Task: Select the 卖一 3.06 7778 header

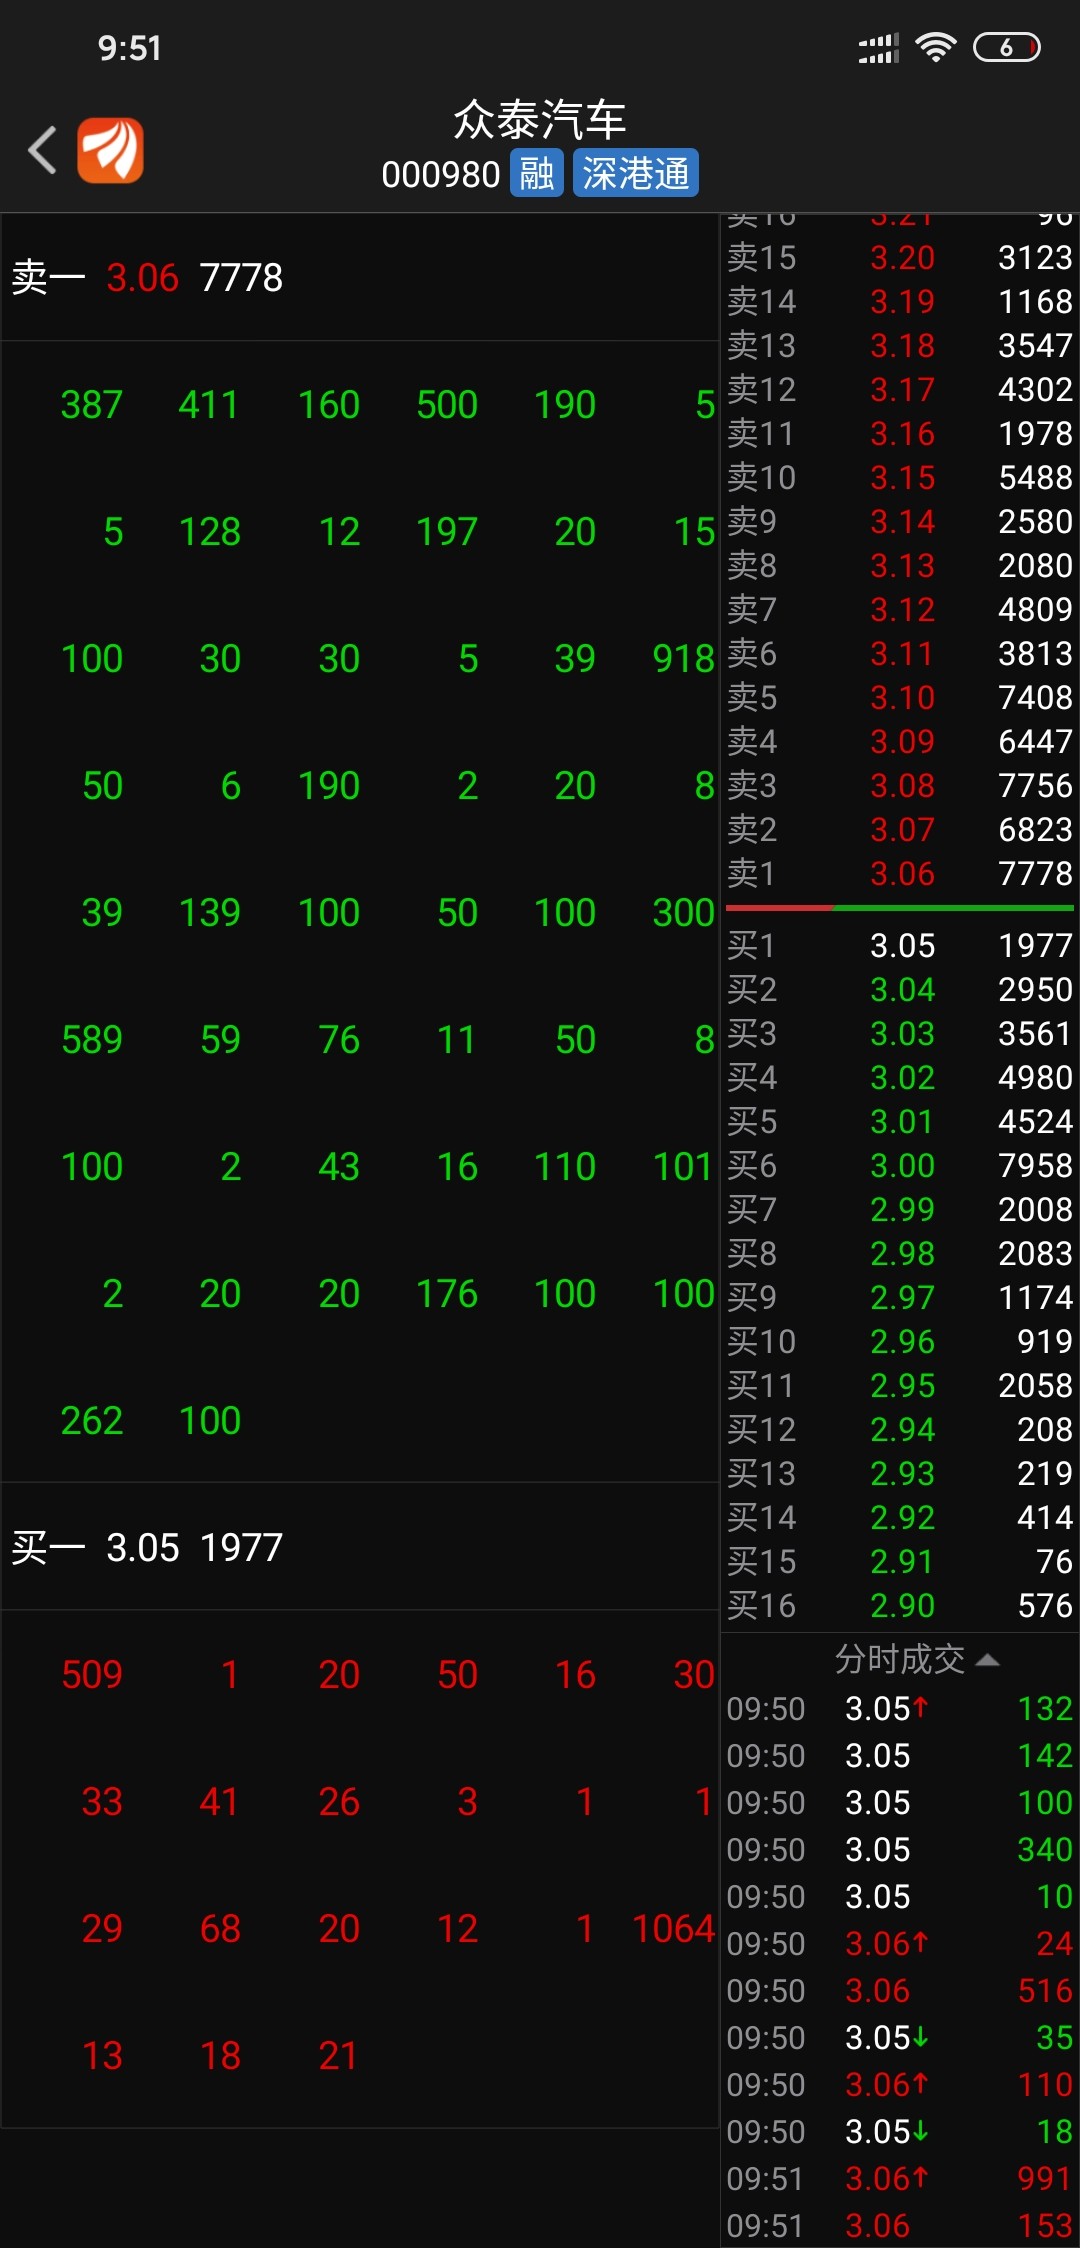Action: [x=360, y=277]
